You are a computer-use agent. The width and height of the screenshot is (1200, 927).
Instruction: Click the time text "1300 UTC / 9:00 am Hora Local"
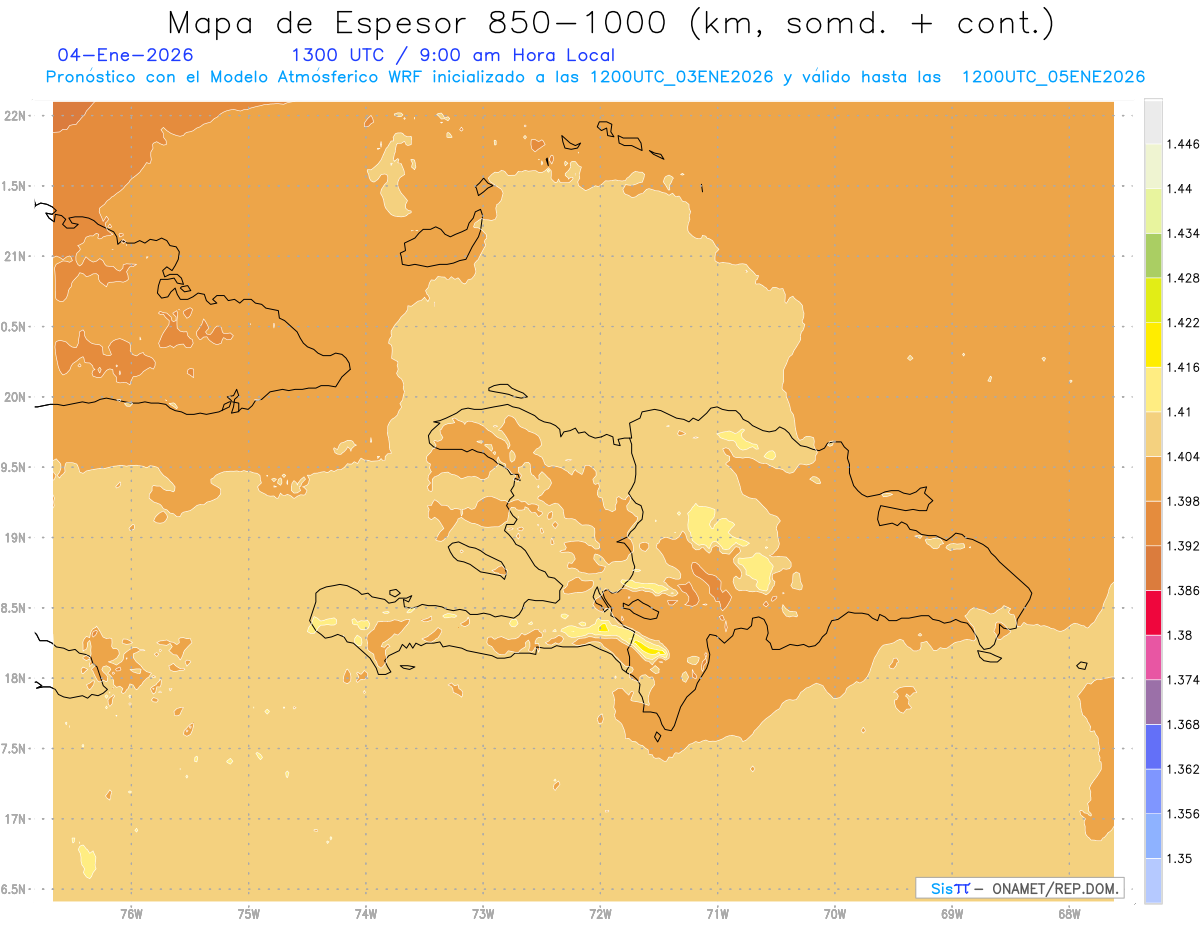pyautogui.click(x=453, y=56)
